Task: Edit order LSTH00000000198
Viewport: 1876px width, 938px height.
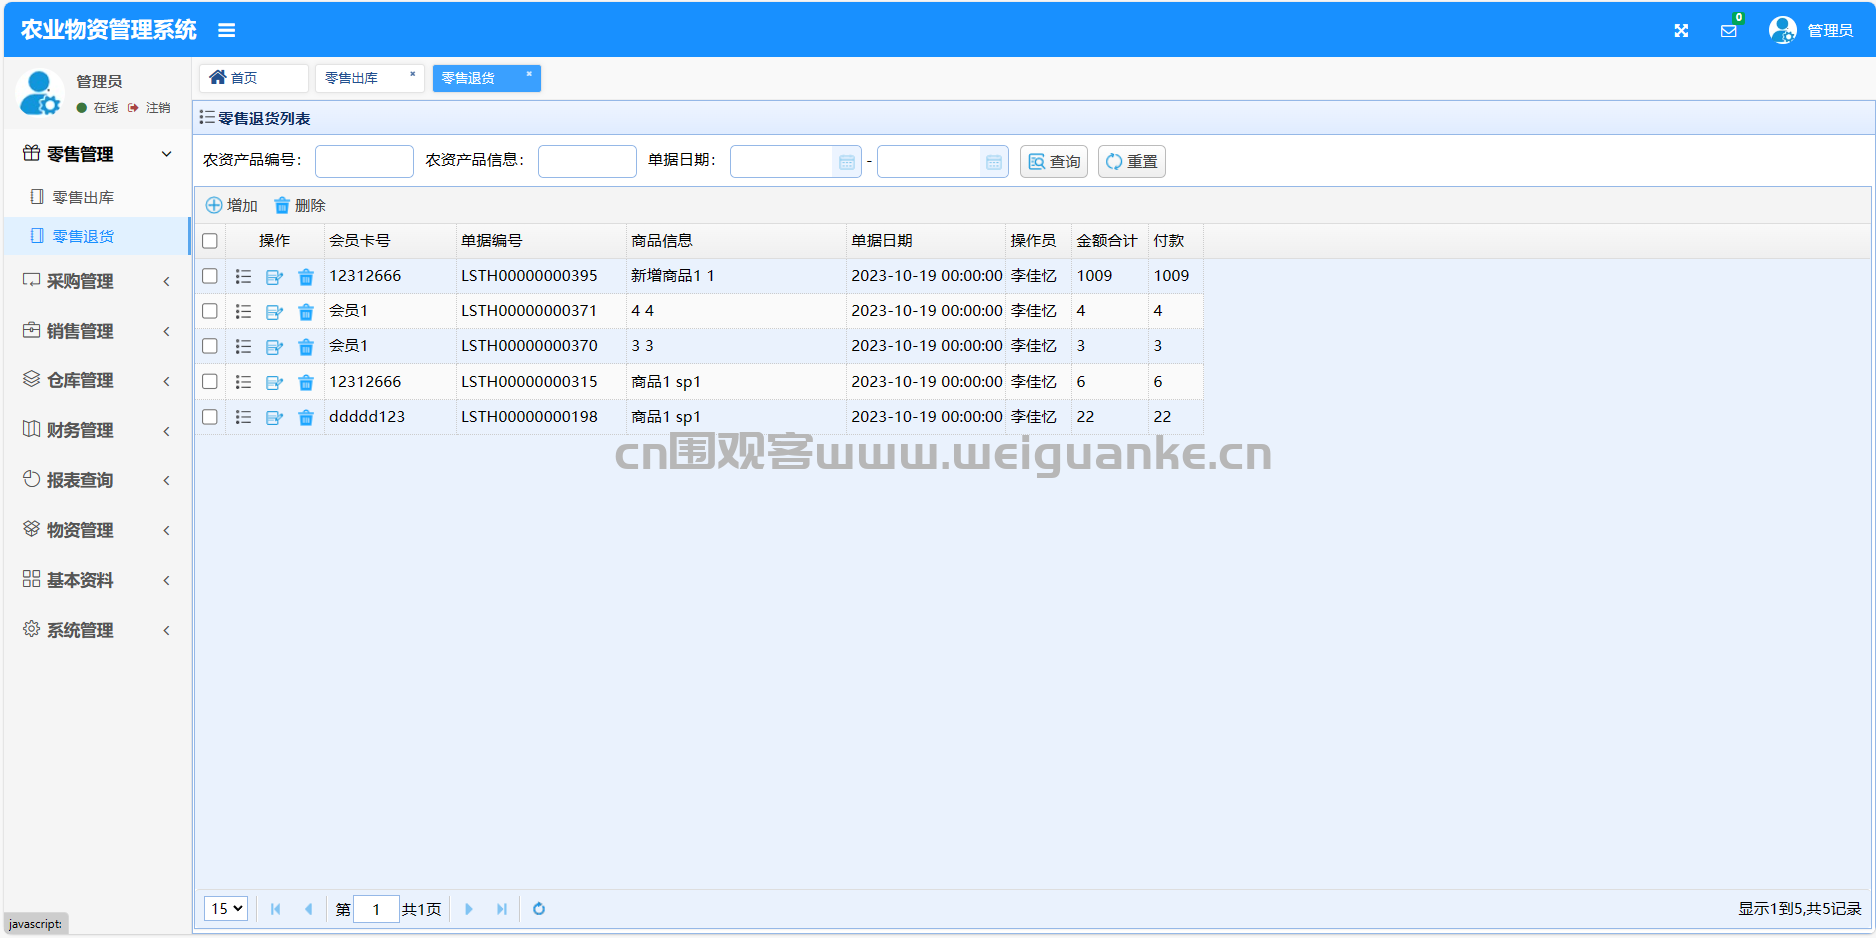Action: [x=274, y=417]
